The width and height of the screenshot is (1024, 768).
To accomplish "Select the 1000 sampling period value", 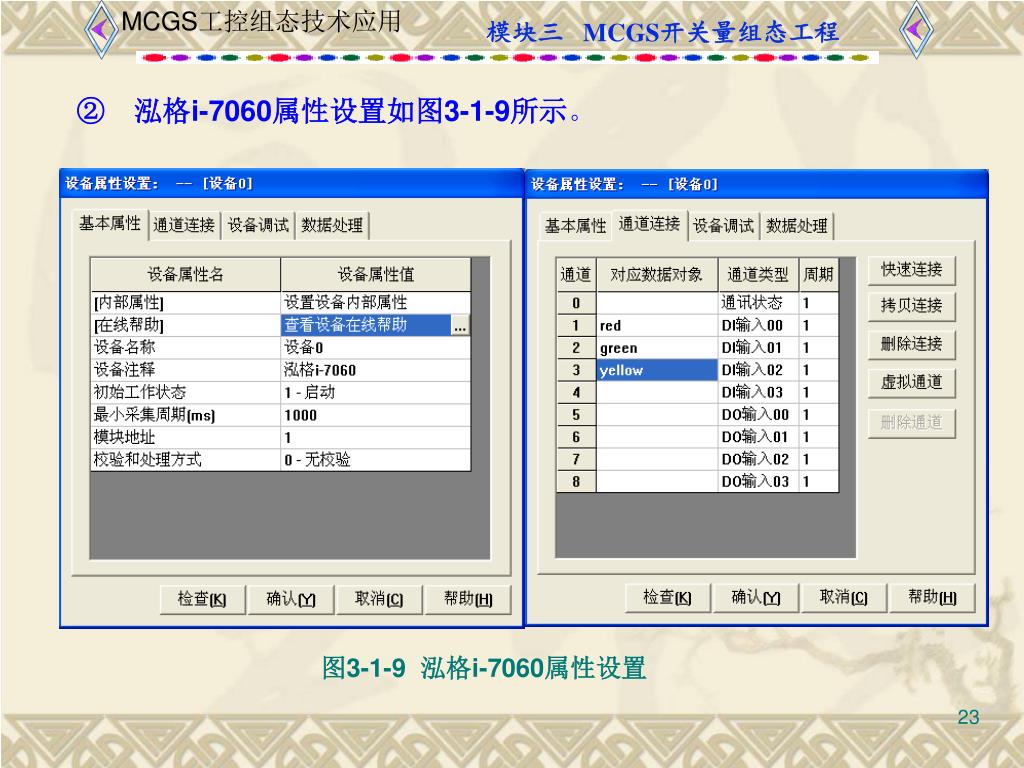I will (x=376, y=415).
